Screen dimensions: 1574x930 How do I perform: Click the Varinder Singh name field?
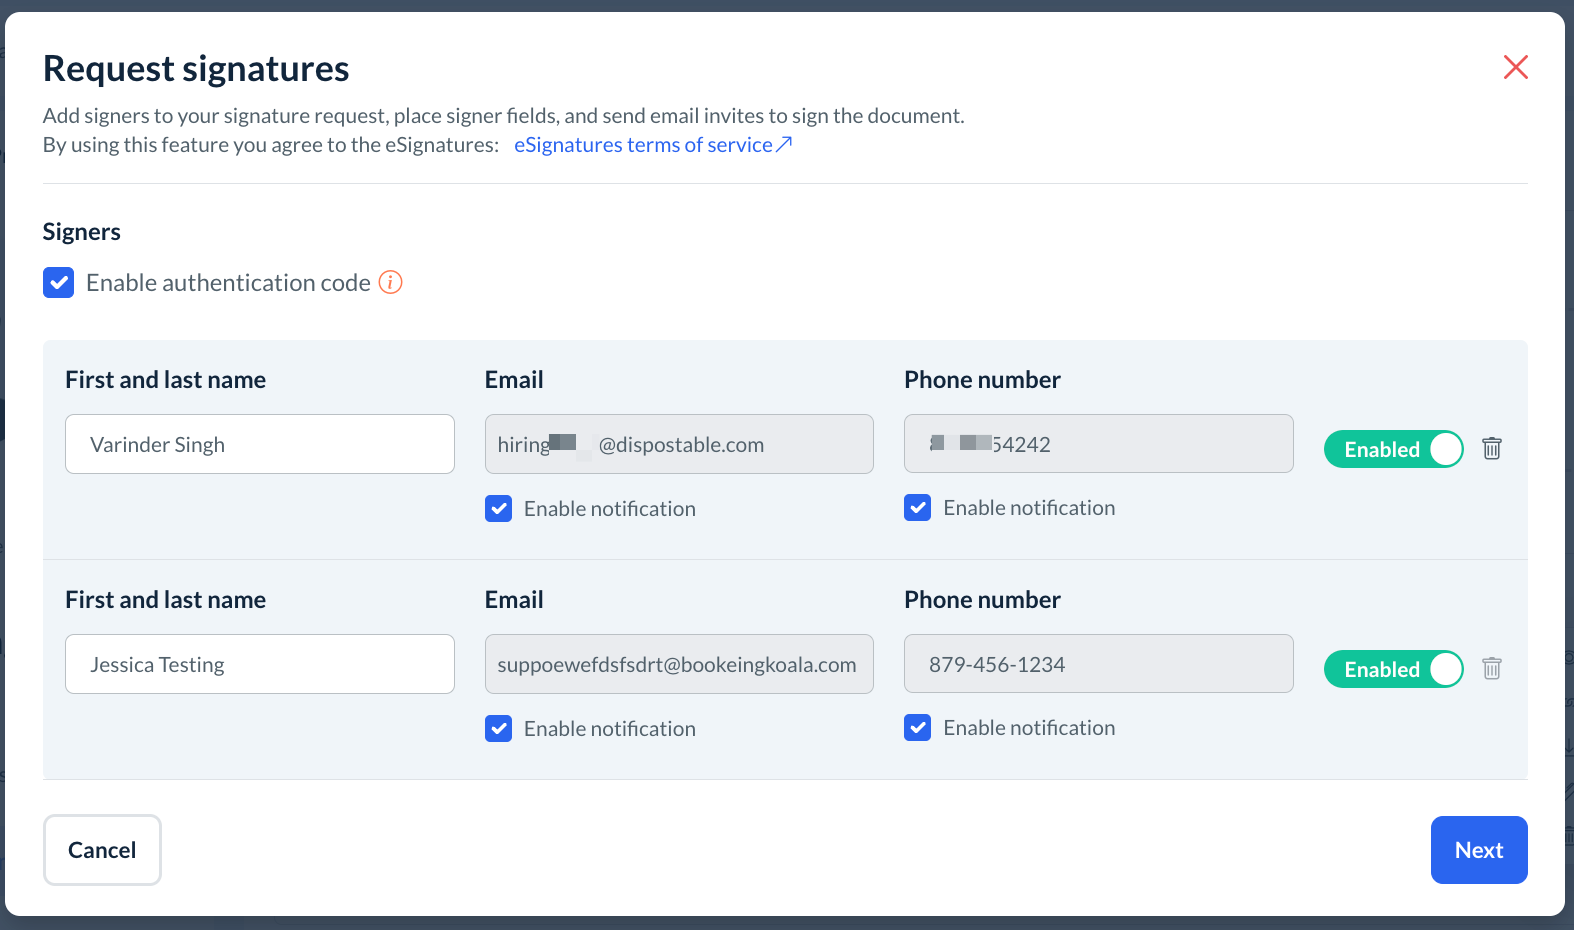(259, 444)
